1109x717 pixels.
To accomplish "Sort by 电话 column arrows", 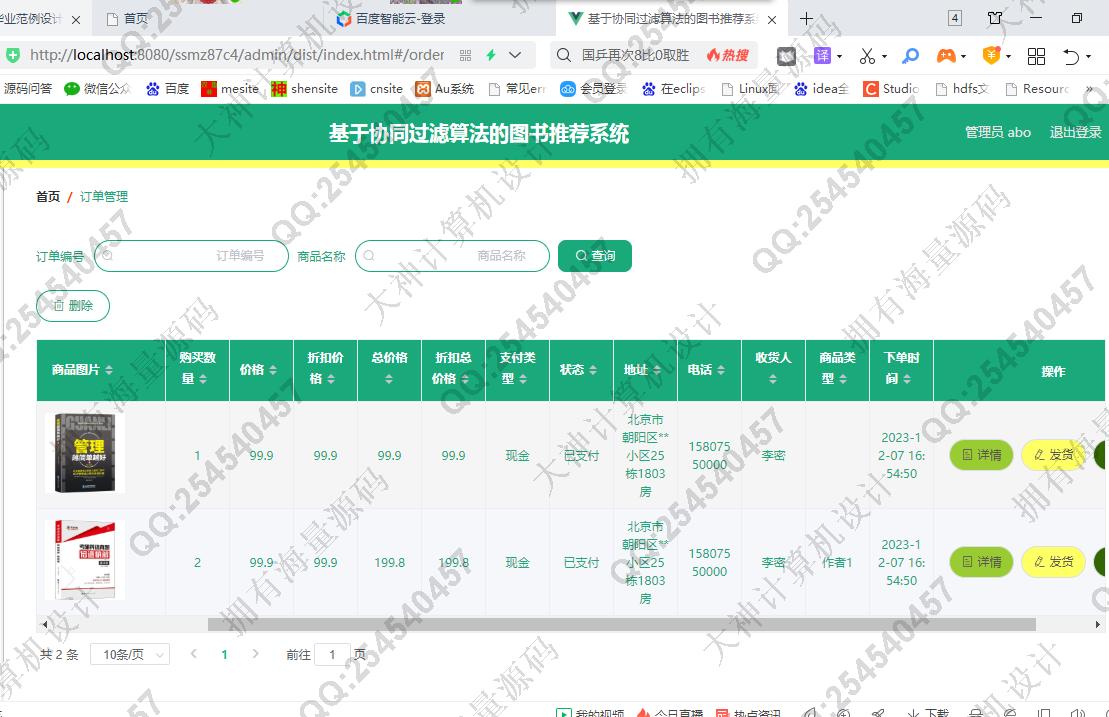I will point(721,370).
